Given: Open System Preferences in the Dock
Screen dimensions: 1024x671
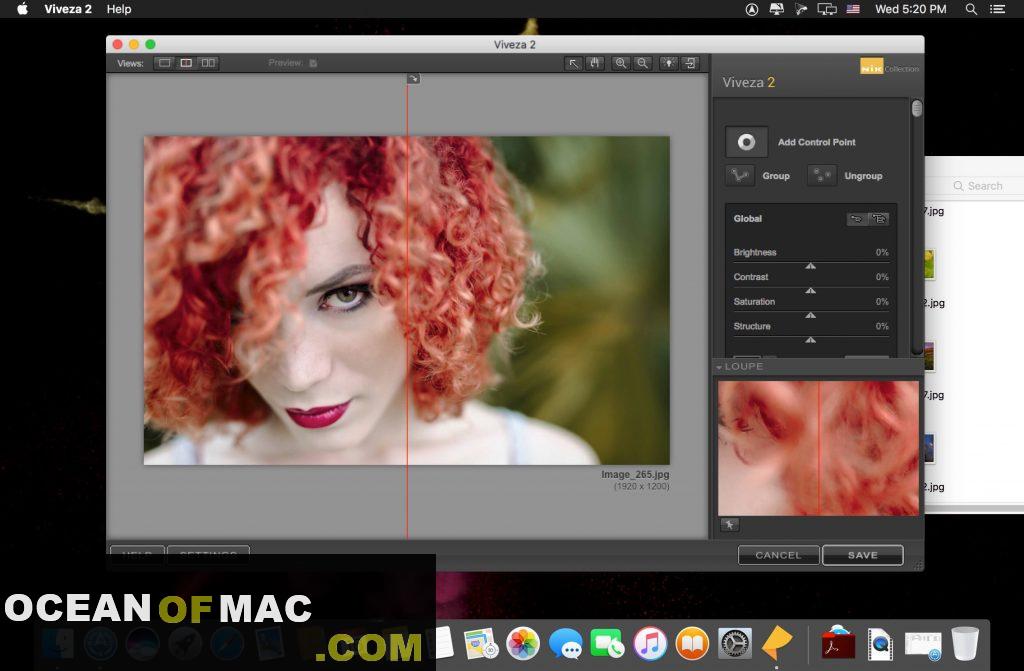Looking at the screenshot, I should click(x=735, y=643).
